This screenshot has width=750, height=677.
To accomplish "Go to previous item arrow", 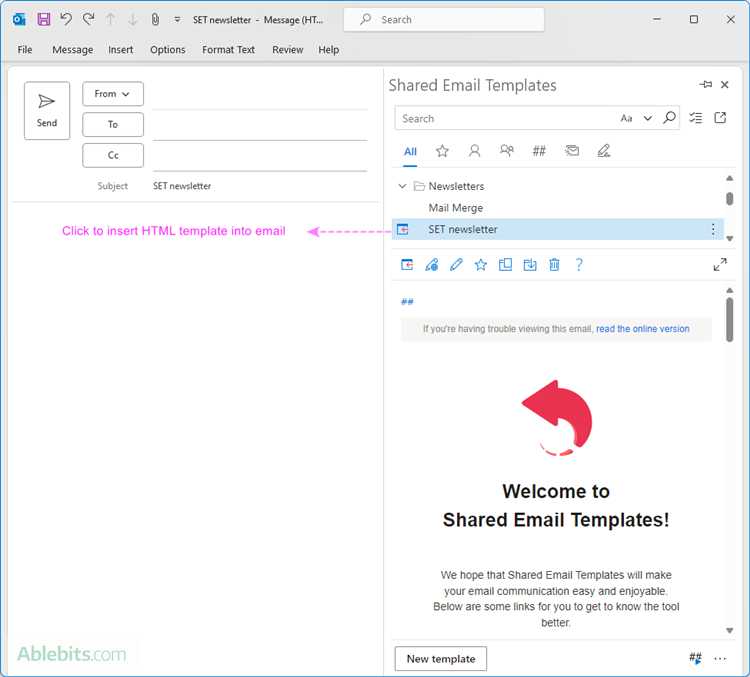I will coord(110,20).
